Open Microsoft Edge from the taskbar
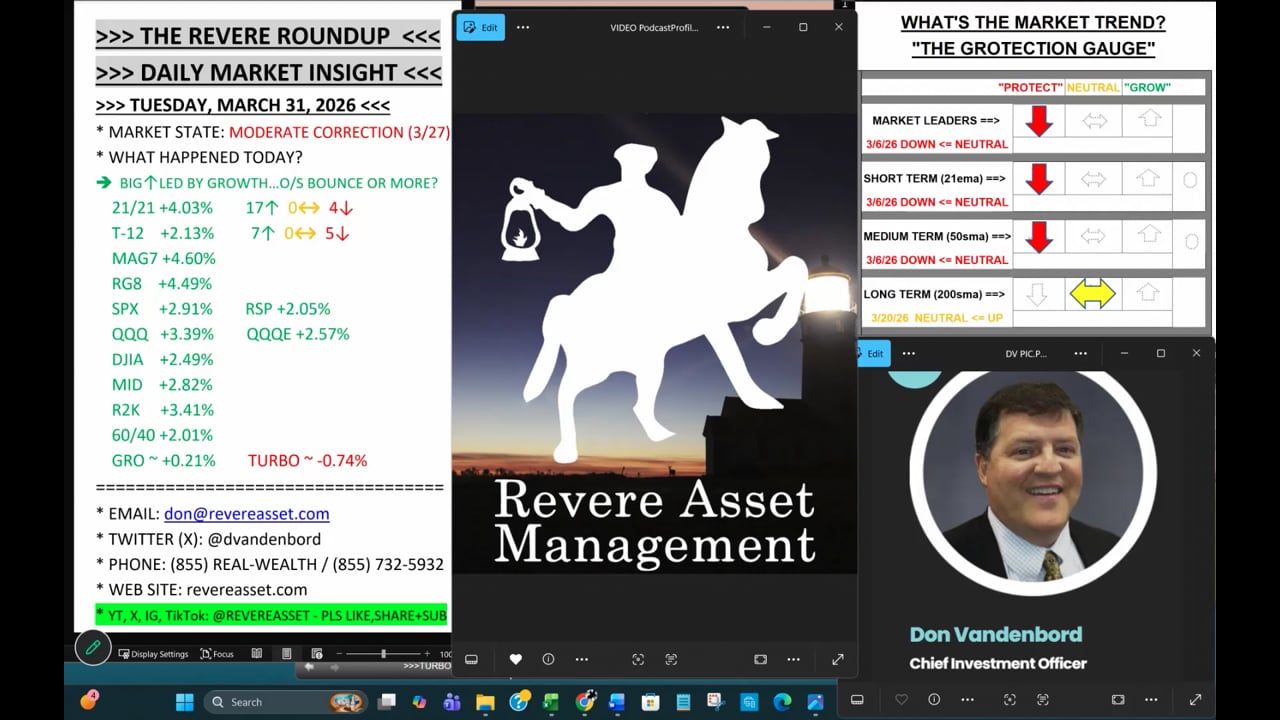This screenshot has width=1280, height=720. coord(782,702)
